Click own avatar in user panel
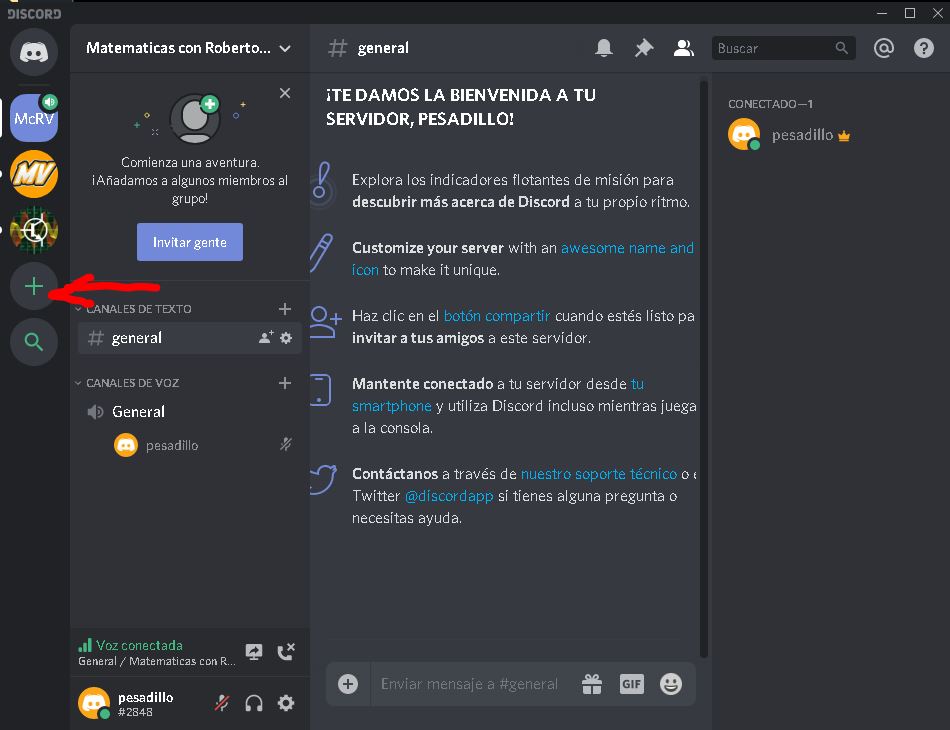The height and width of the screenshot is (730, 950). [x=94, y=703]
